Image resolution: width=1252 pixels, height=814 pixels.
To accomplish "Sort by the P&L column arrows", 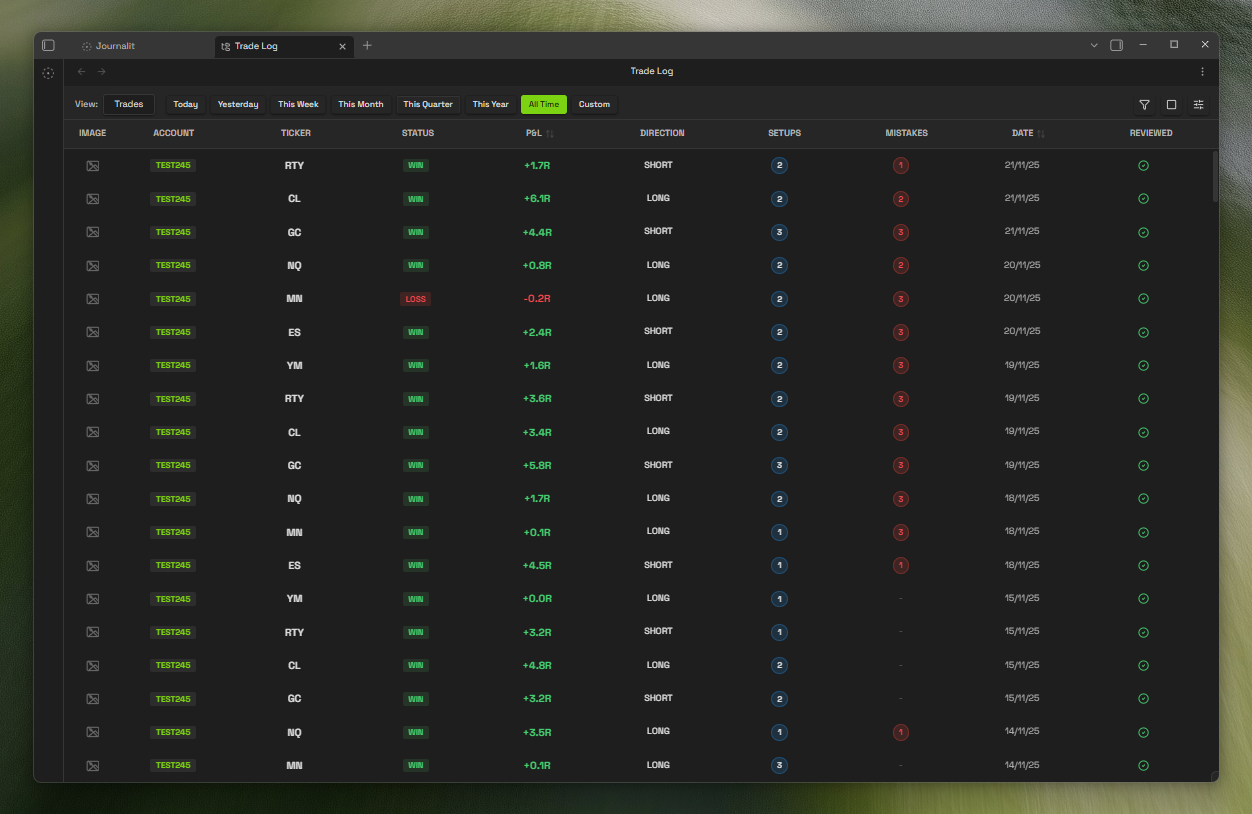I will coord(549,134).
